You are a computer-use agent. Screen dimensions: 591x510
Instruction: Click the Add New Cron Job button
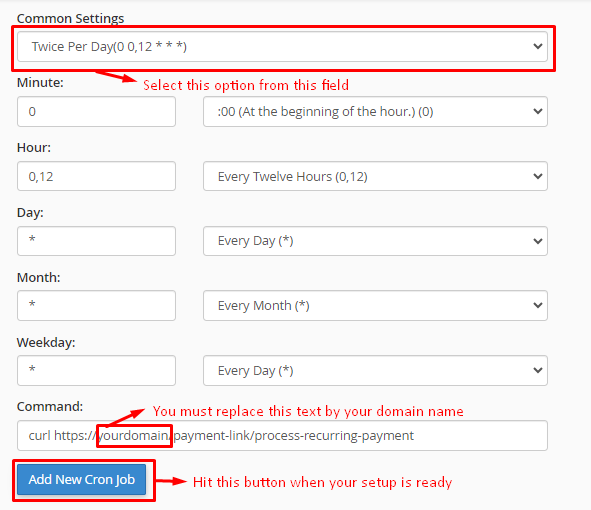[82, 479]
